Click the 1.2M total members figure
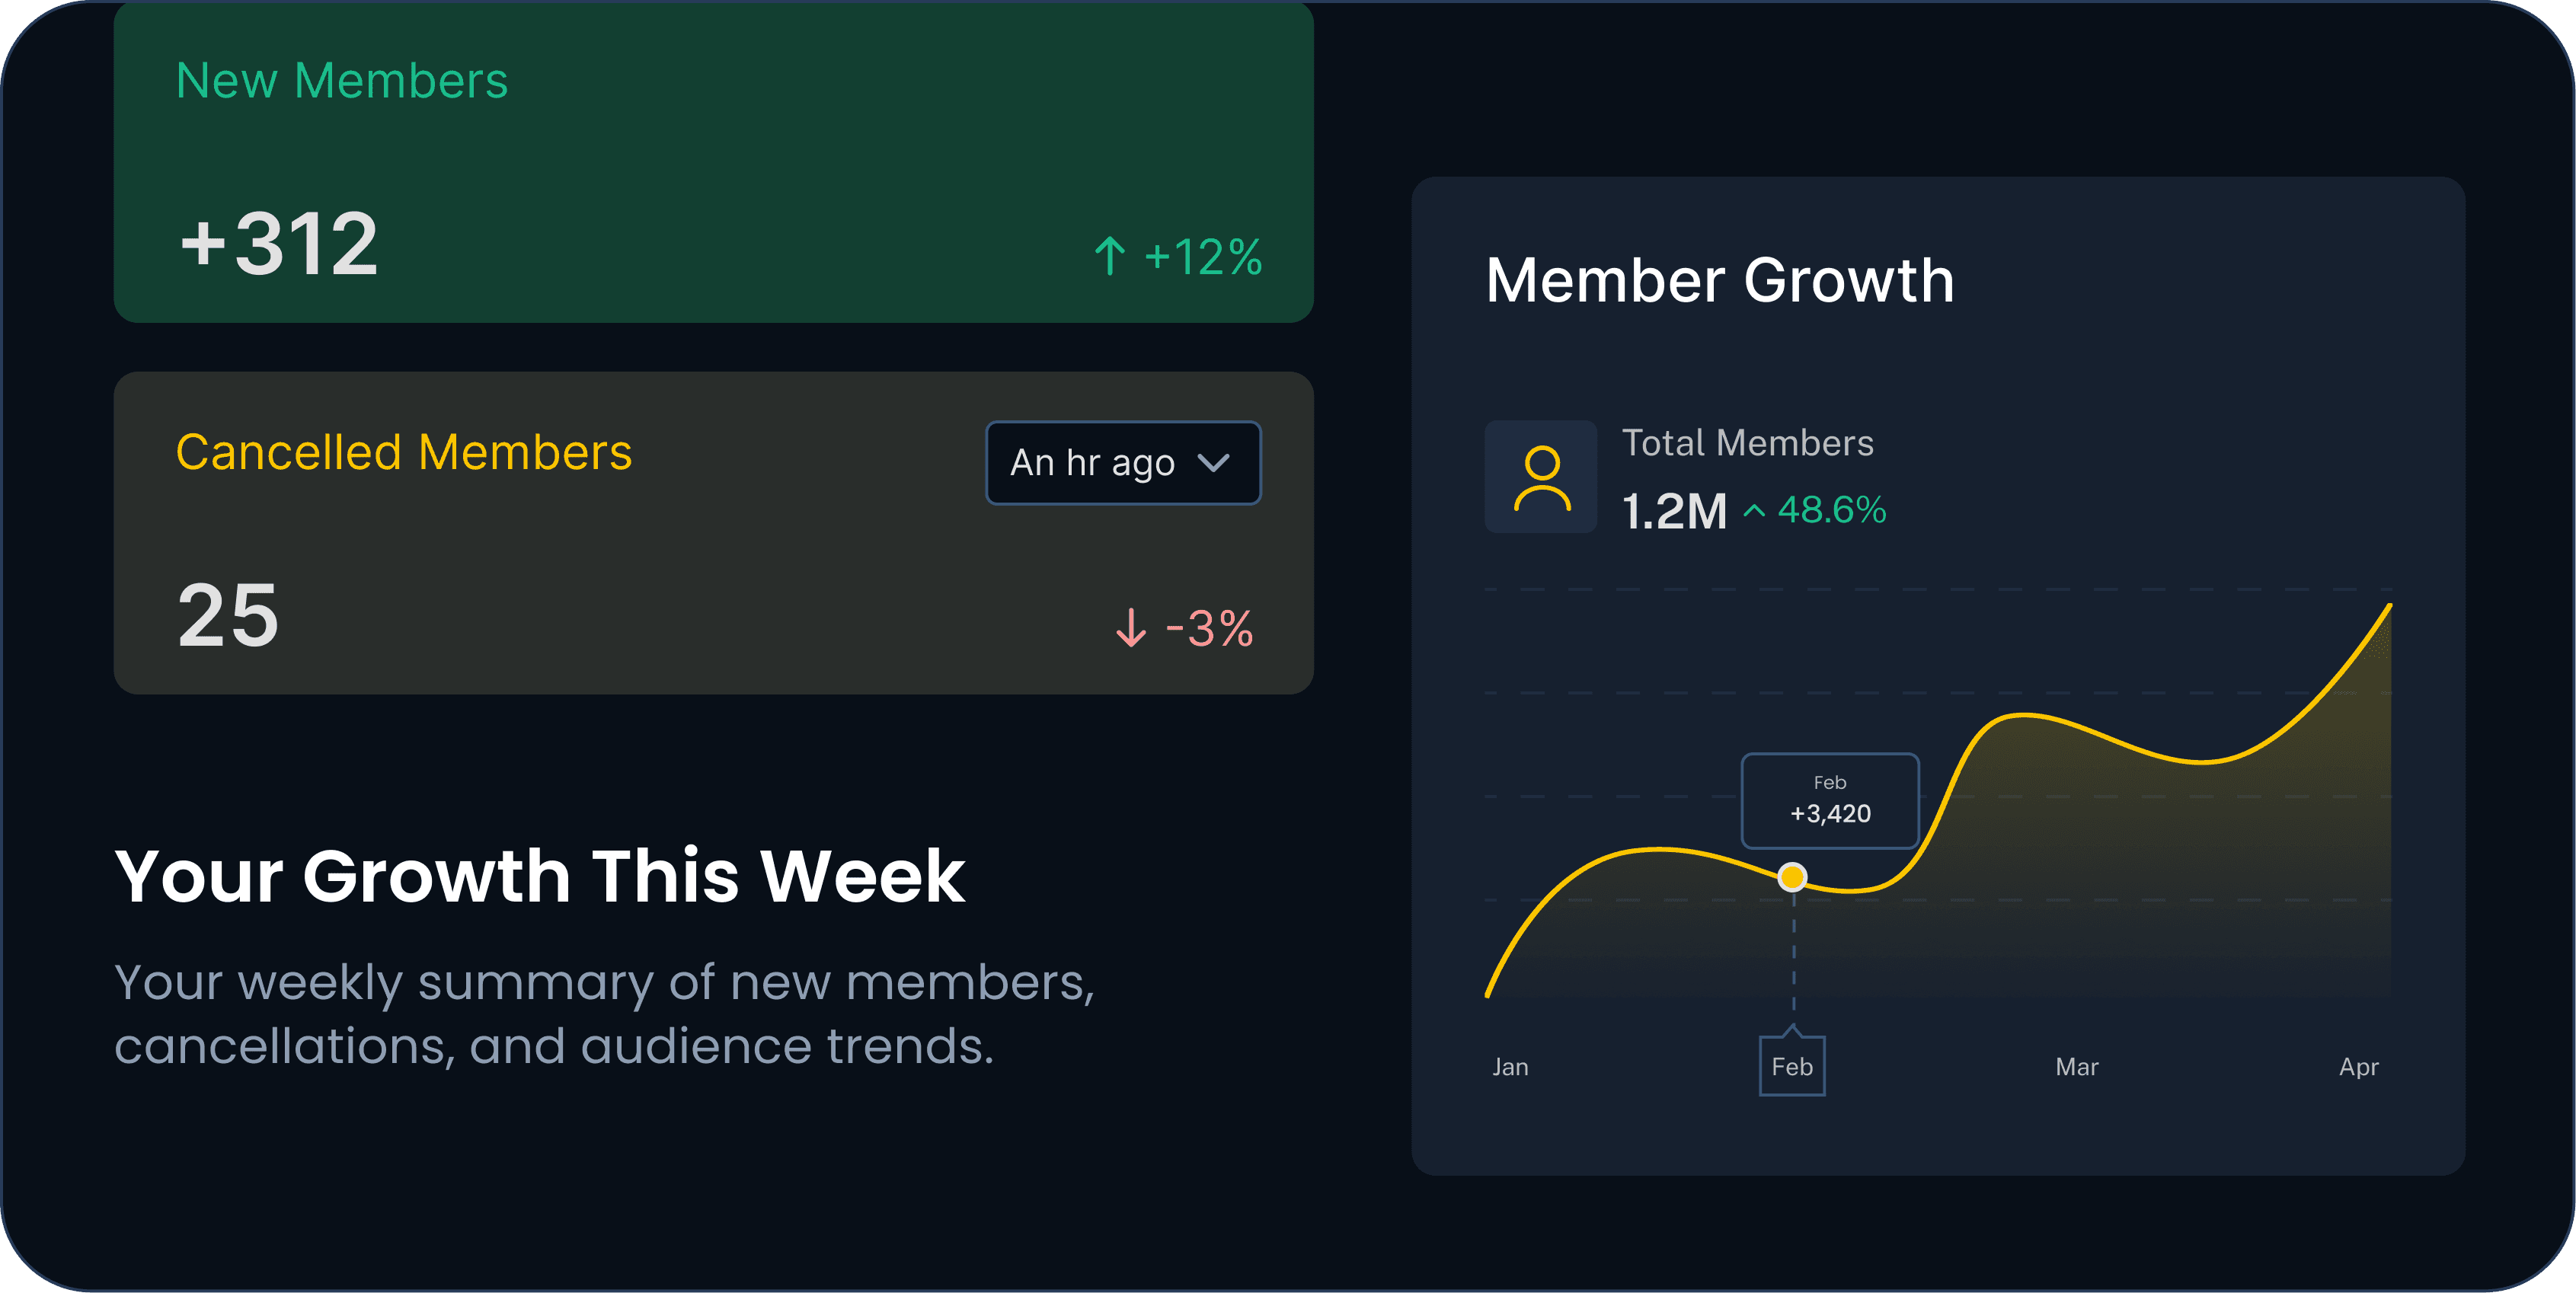This screenshot has width=2576, height=1293. (1674, 511)
